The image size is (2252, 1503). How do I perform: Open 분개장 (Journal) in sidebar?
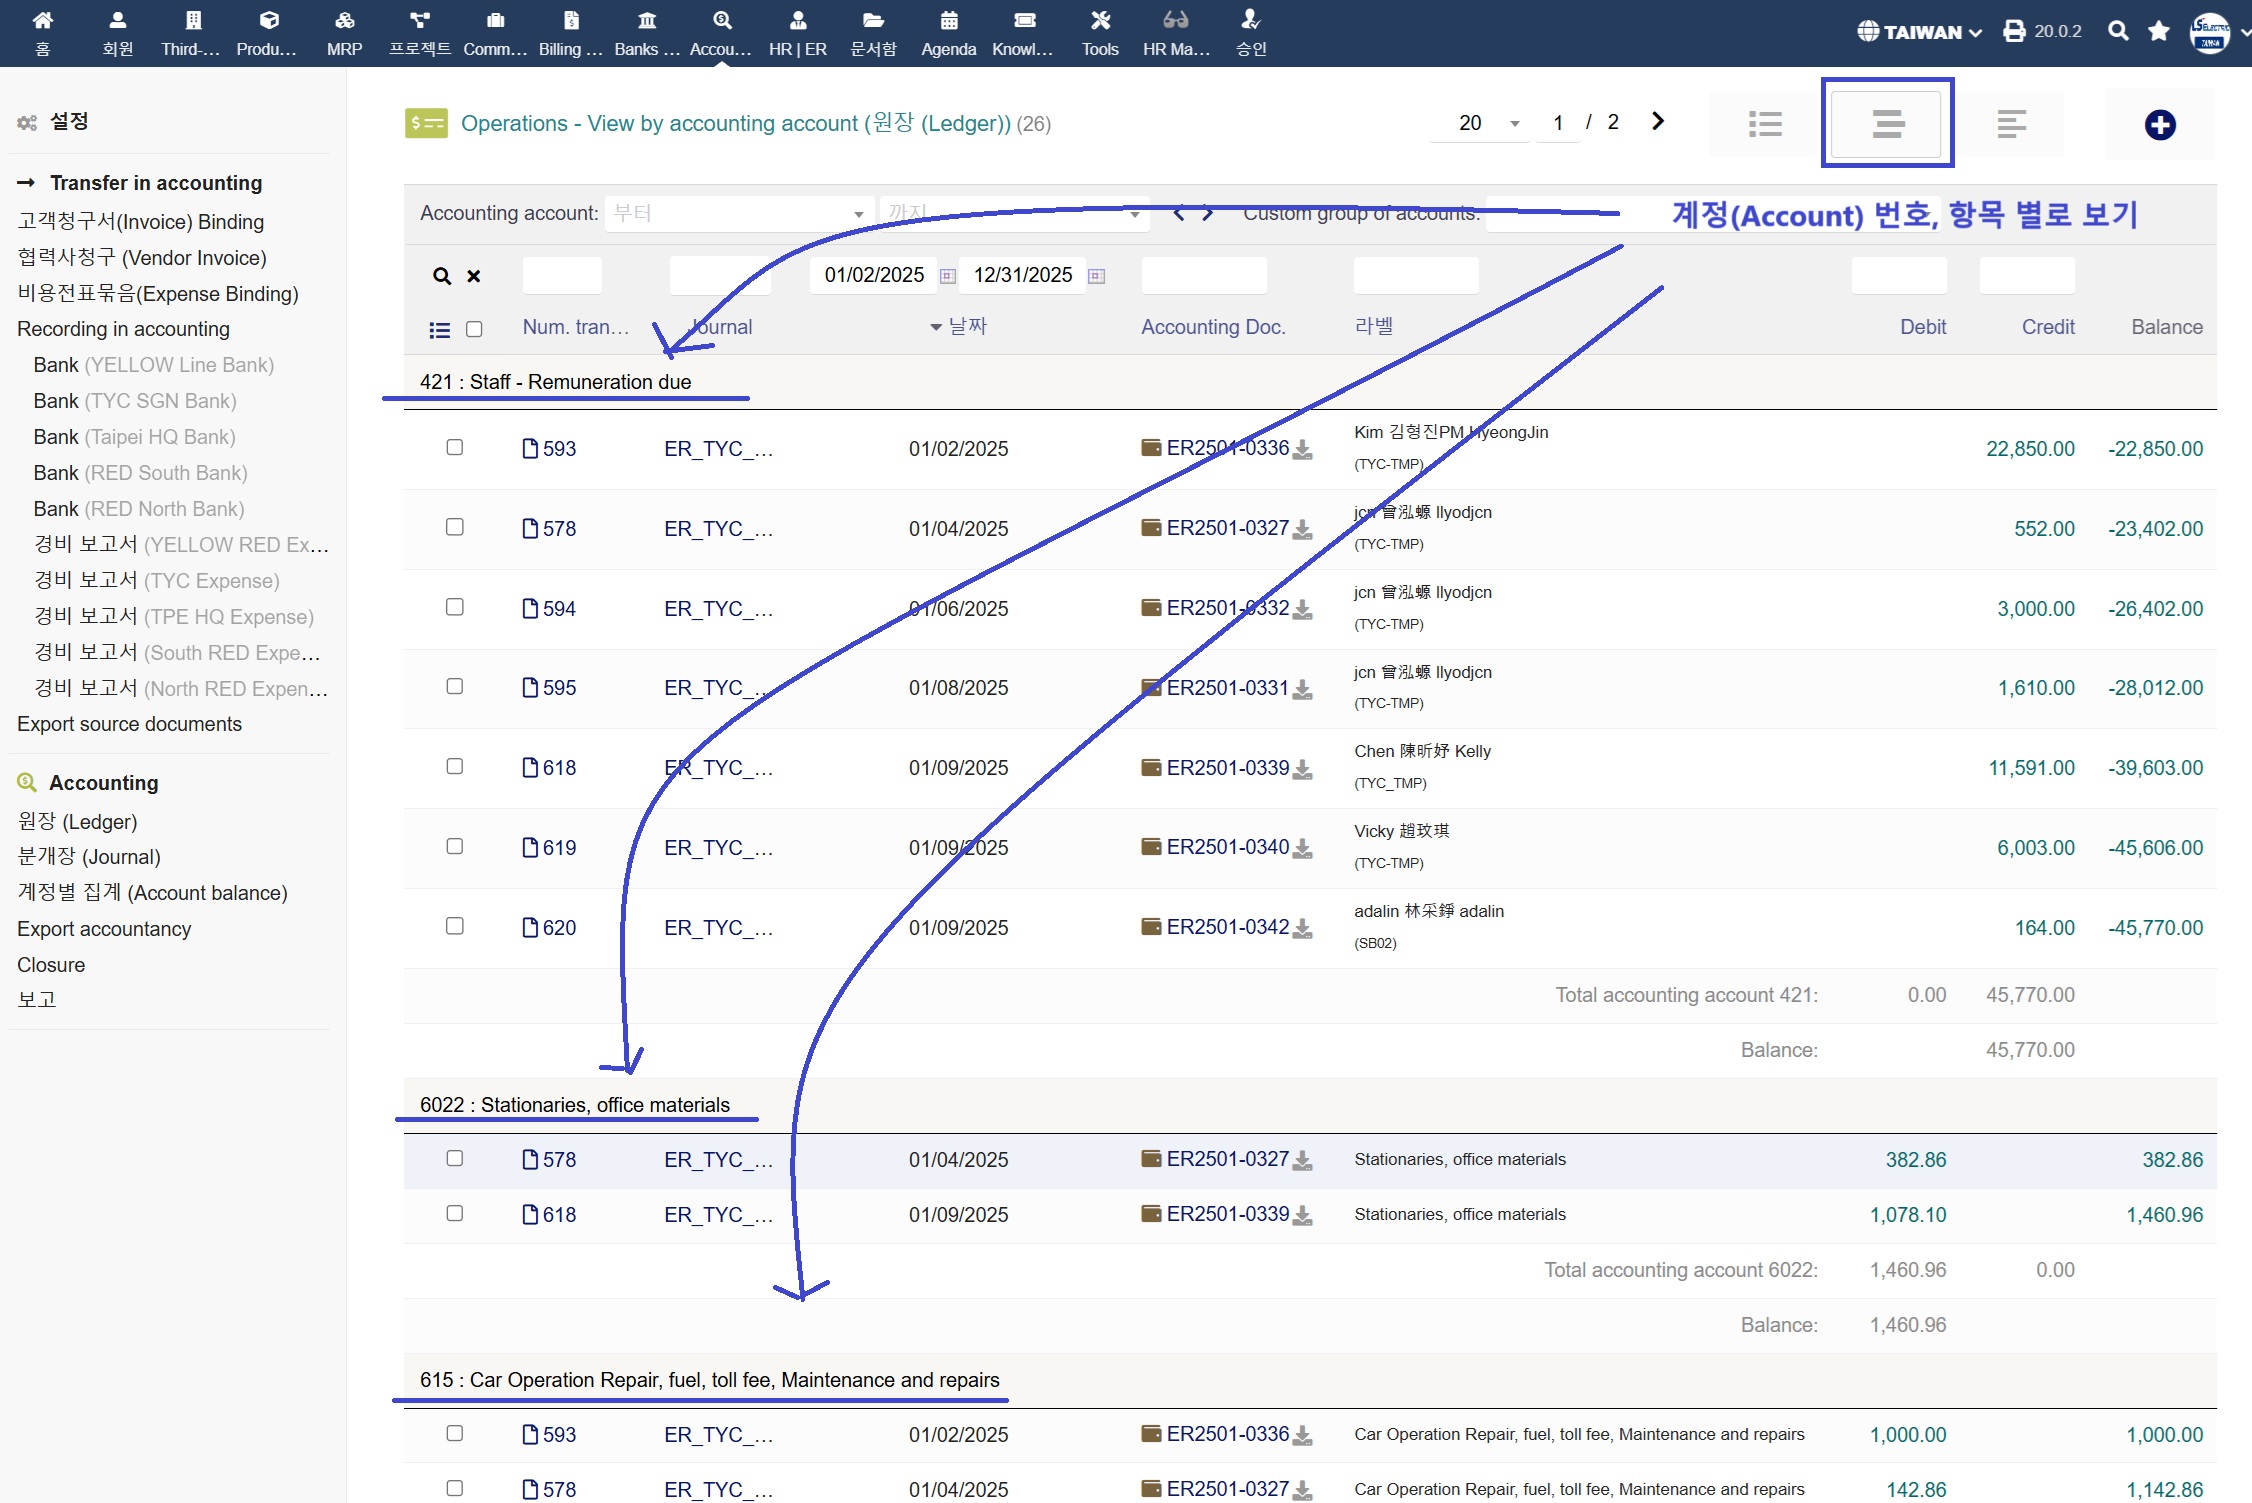[89, 857]
